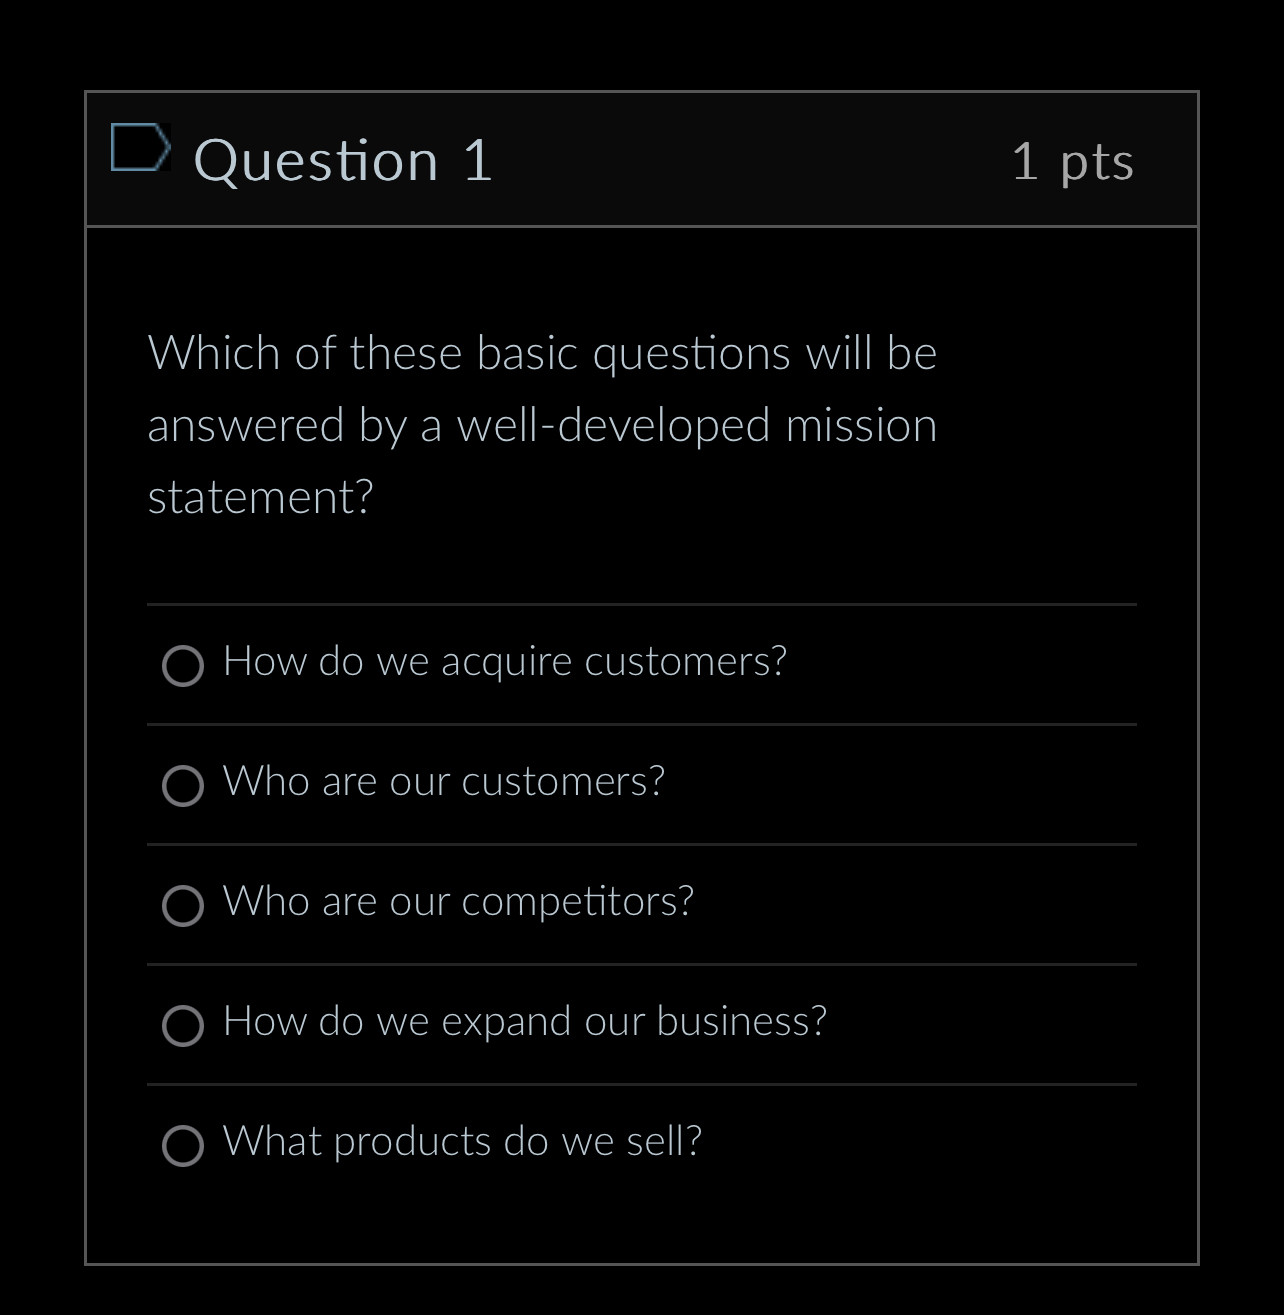The width and height of the screenshot is (1284, 1315).
Task: Click the Question 1 header title
Action: coord(343,160)
